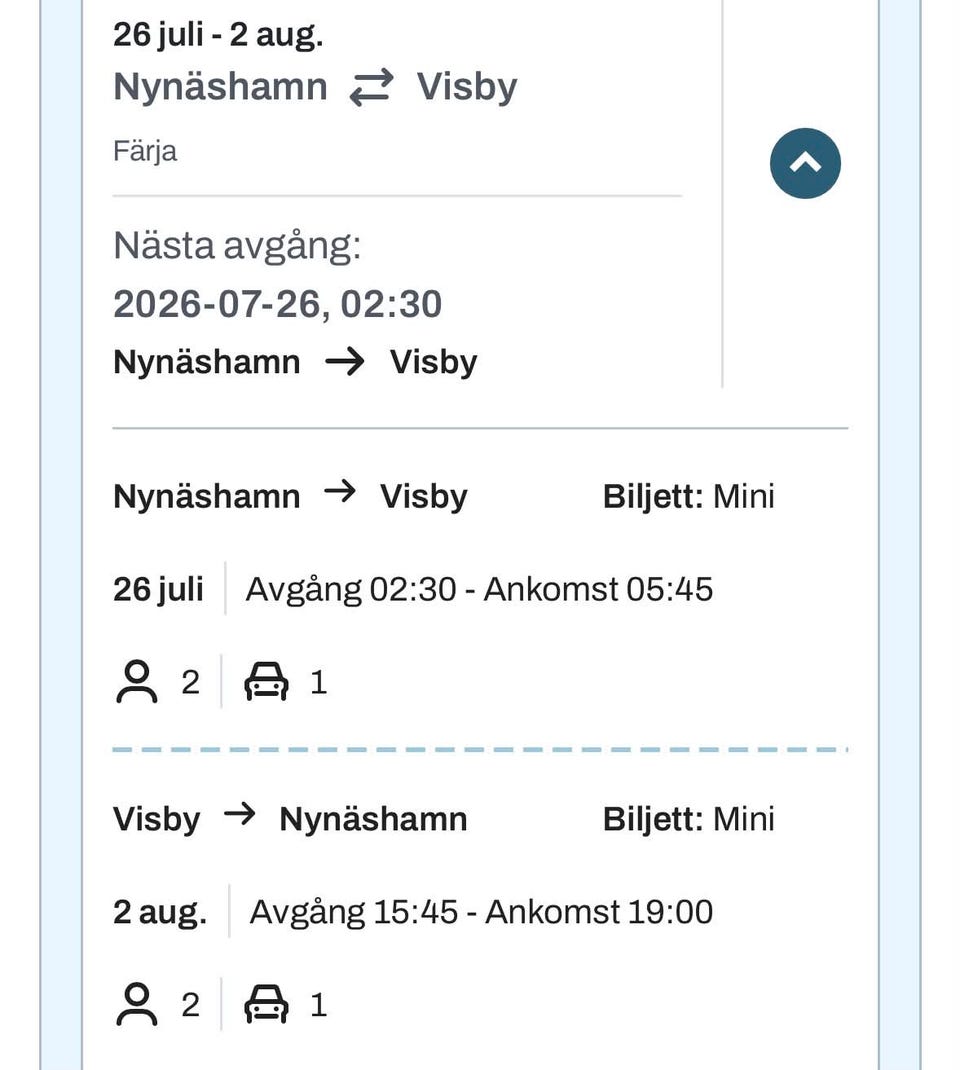Click the Färja label
The height and width of the screenshot is (1070, 960).
point(145,151)
